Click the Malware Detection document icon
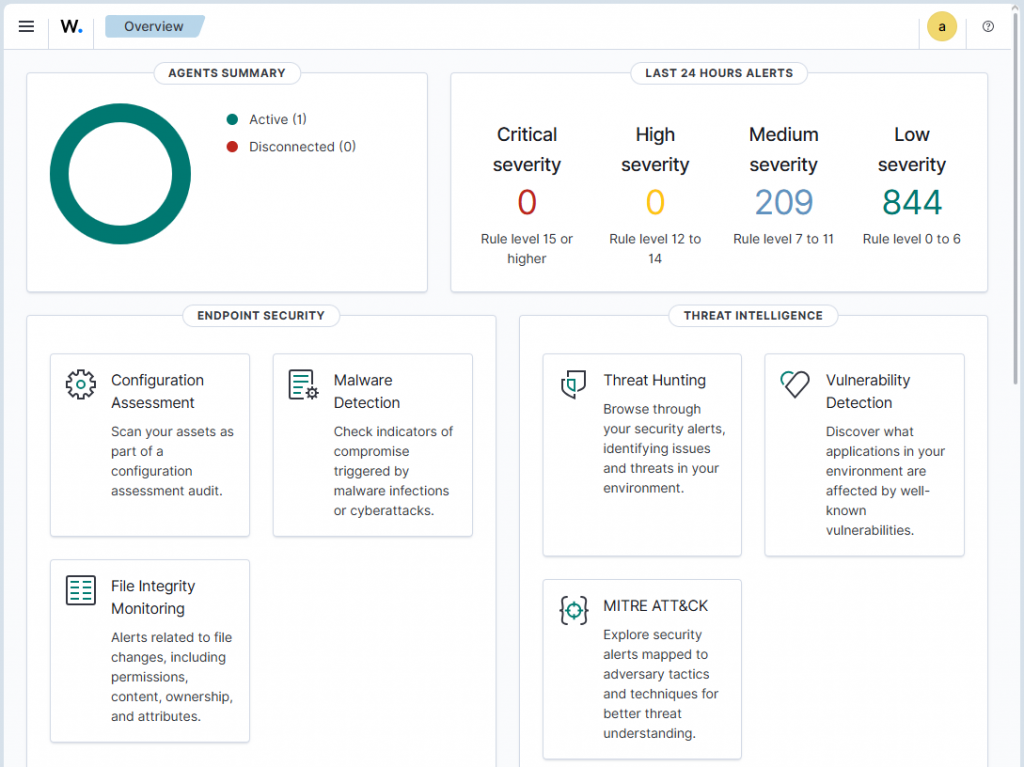 tap(304, 385)
